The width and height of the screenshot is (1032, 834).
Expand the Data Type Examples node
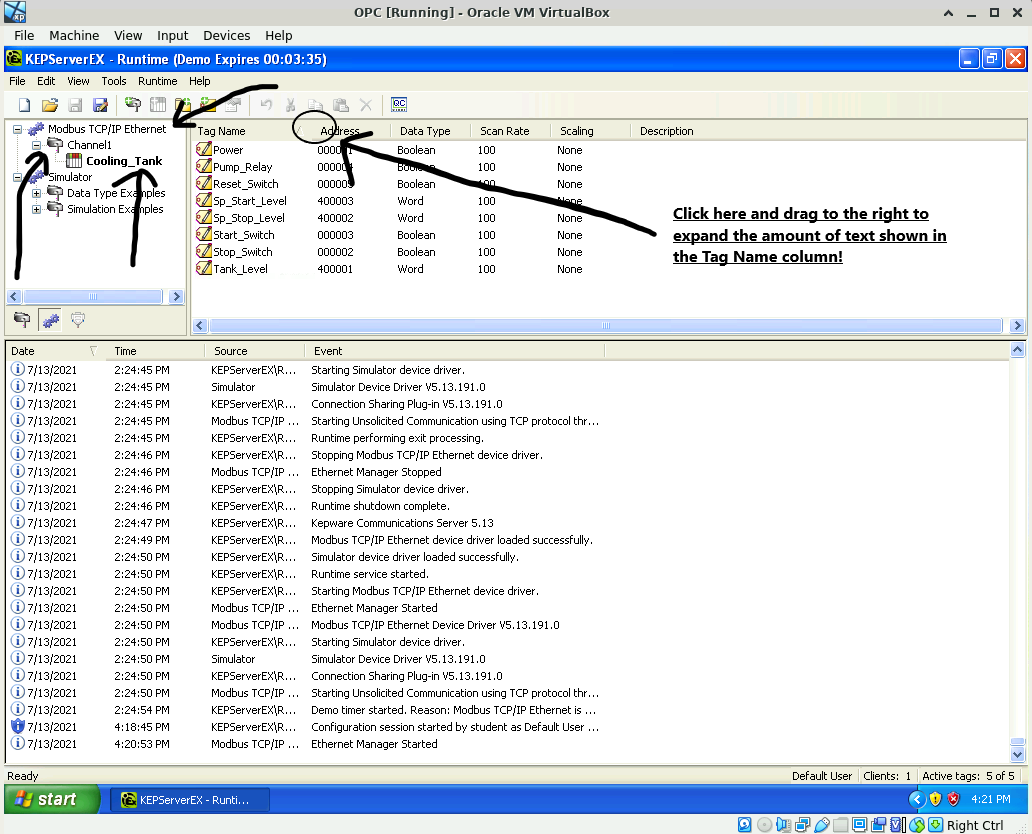point(37,193)
